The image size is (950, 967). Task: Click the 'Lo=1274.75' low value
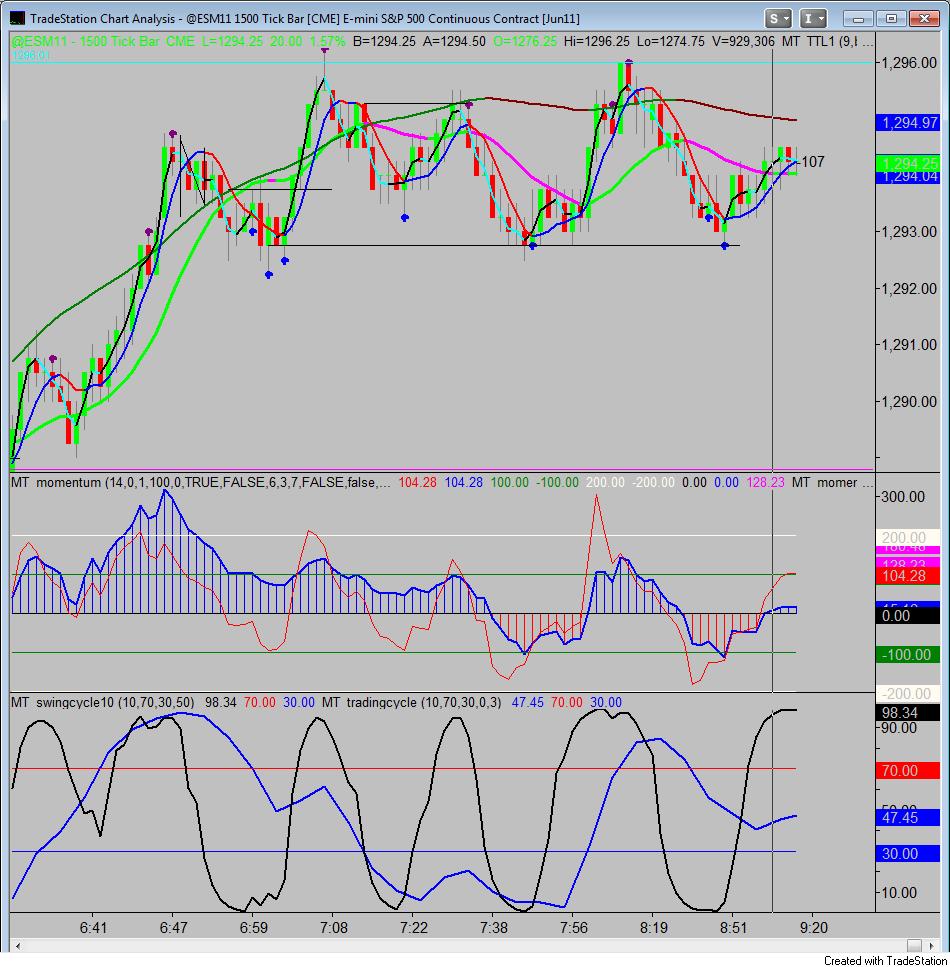(x=671, y=41)
